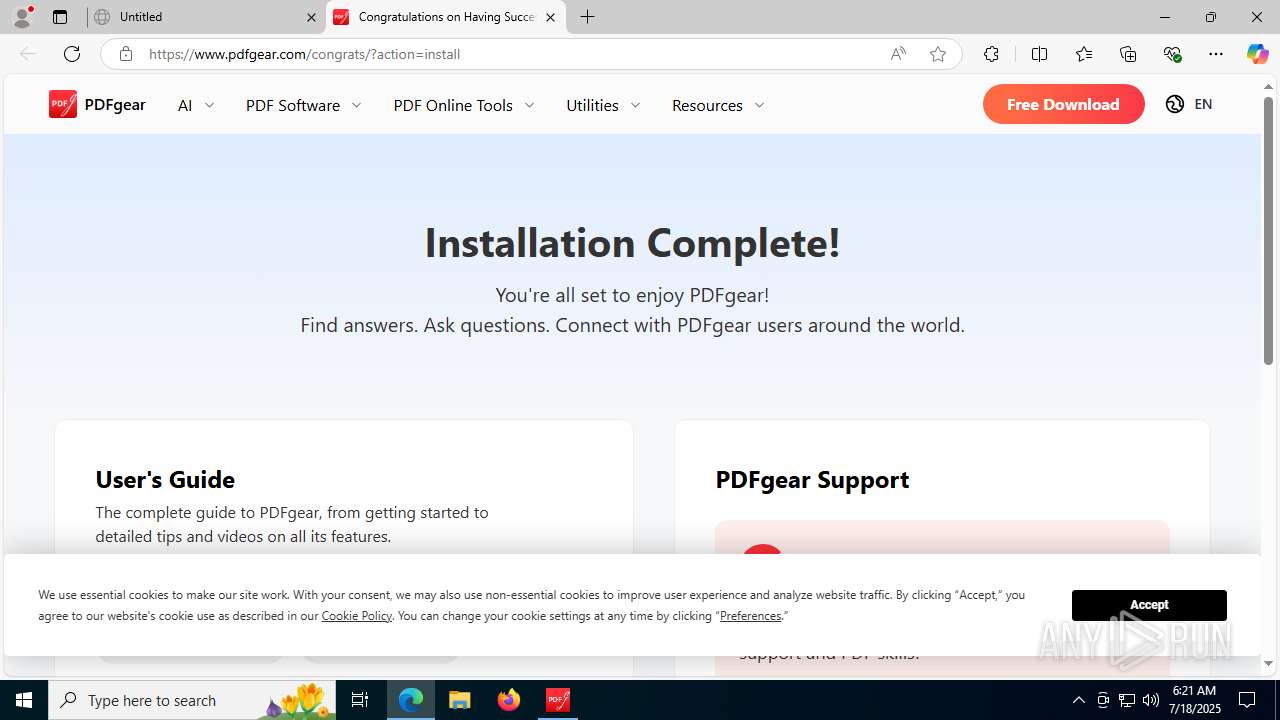This screenshot has height=720, width=1280.
Task: Refresh the page with the reload icon
Action: click(x=72, y=54)
